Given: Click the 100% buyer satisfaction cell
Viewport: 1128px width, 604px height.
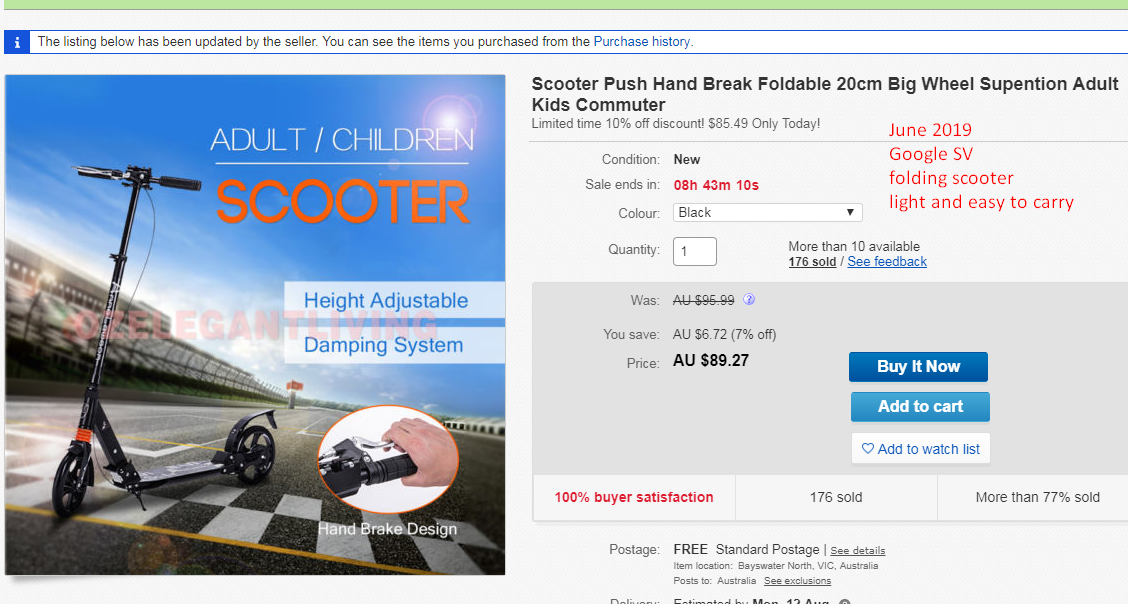Looking at the screenshot, I should click(x=634, y=498).
